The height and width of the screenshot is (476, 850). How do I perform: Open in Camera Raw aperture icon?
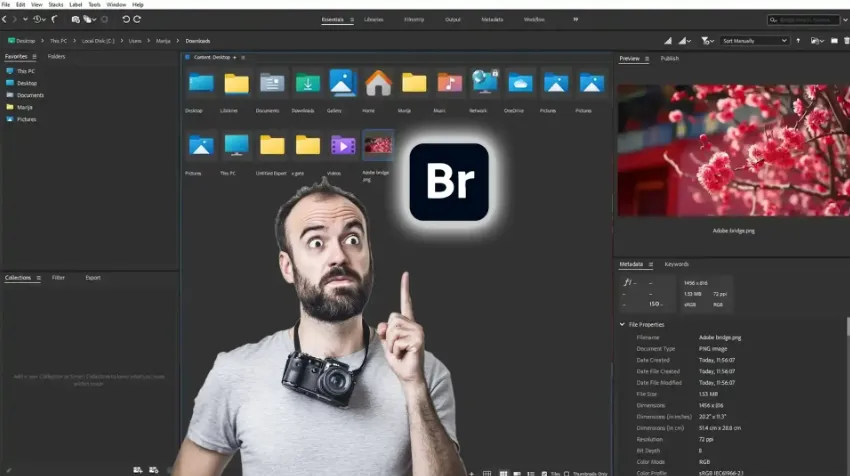click(x=105, y=19)
